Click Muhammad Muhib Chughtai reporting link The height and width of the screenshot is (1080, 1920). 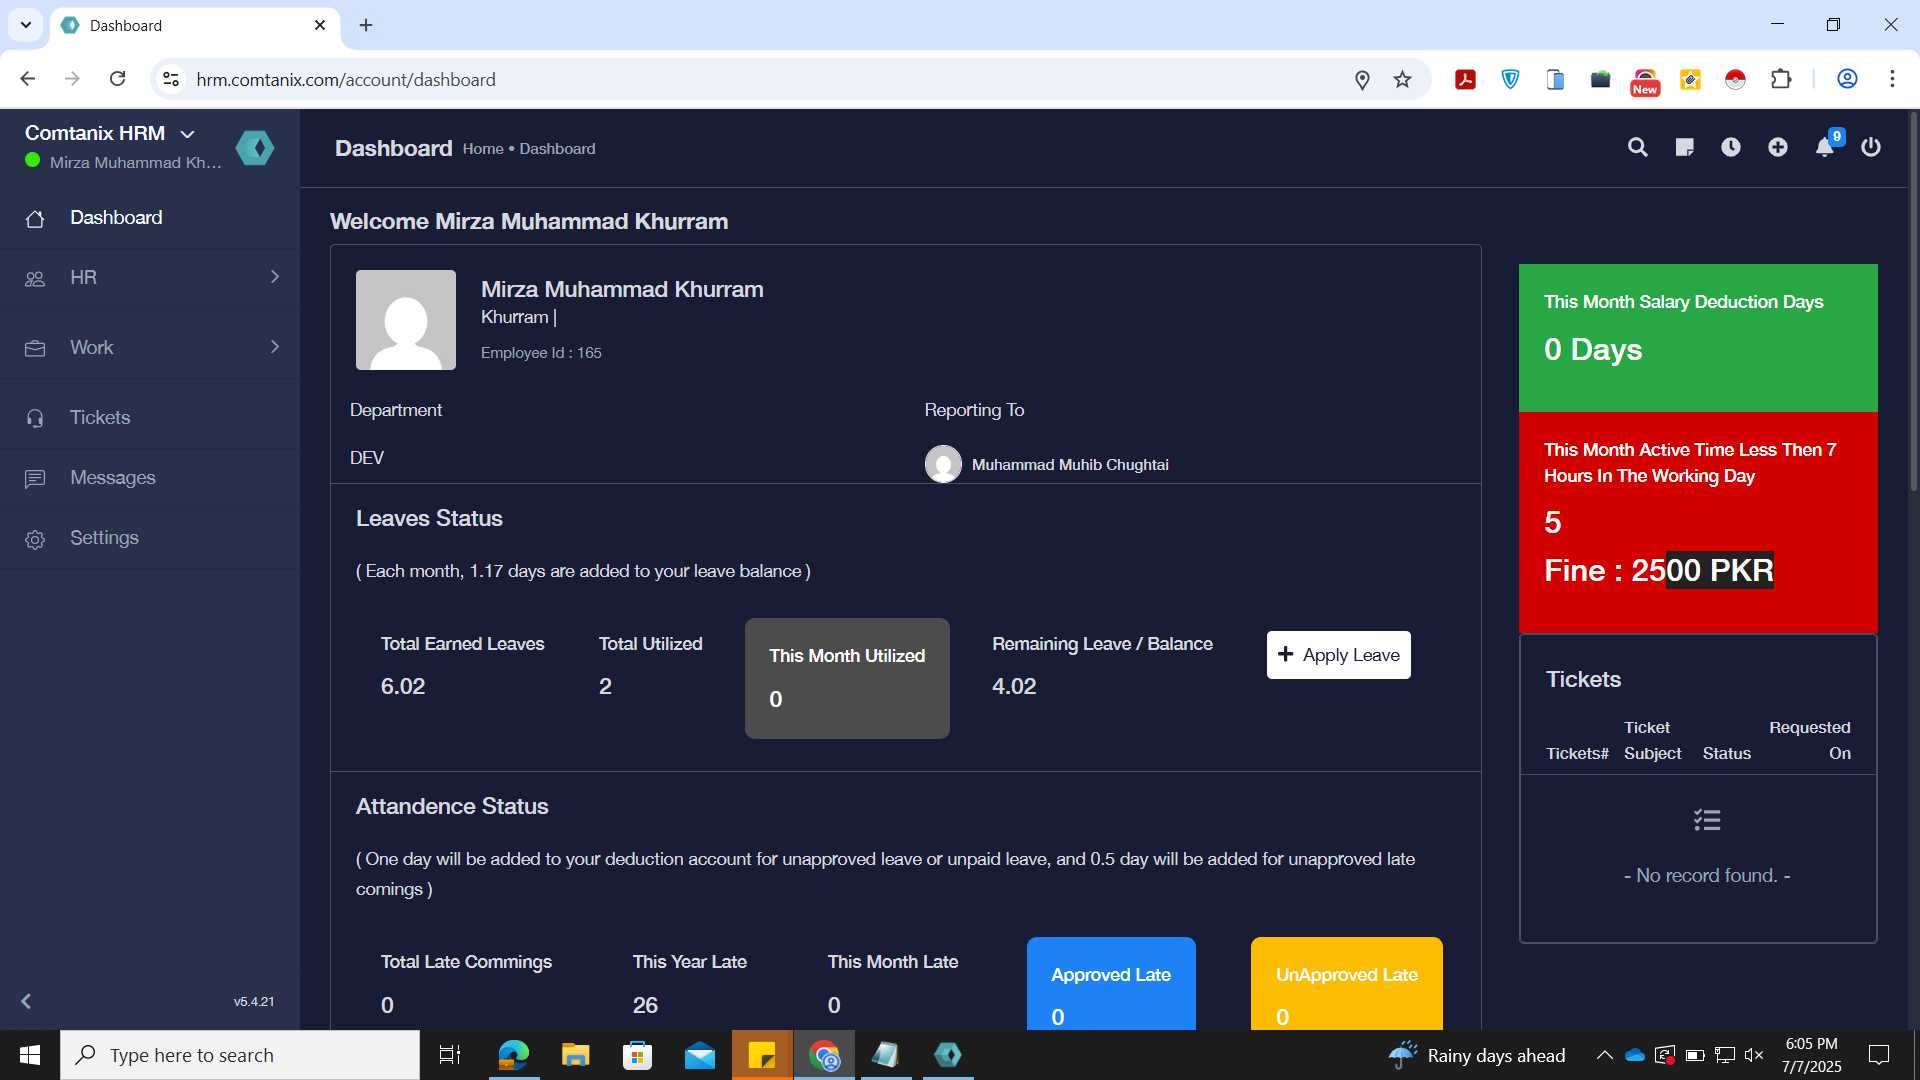click(x=1070, y=465)
